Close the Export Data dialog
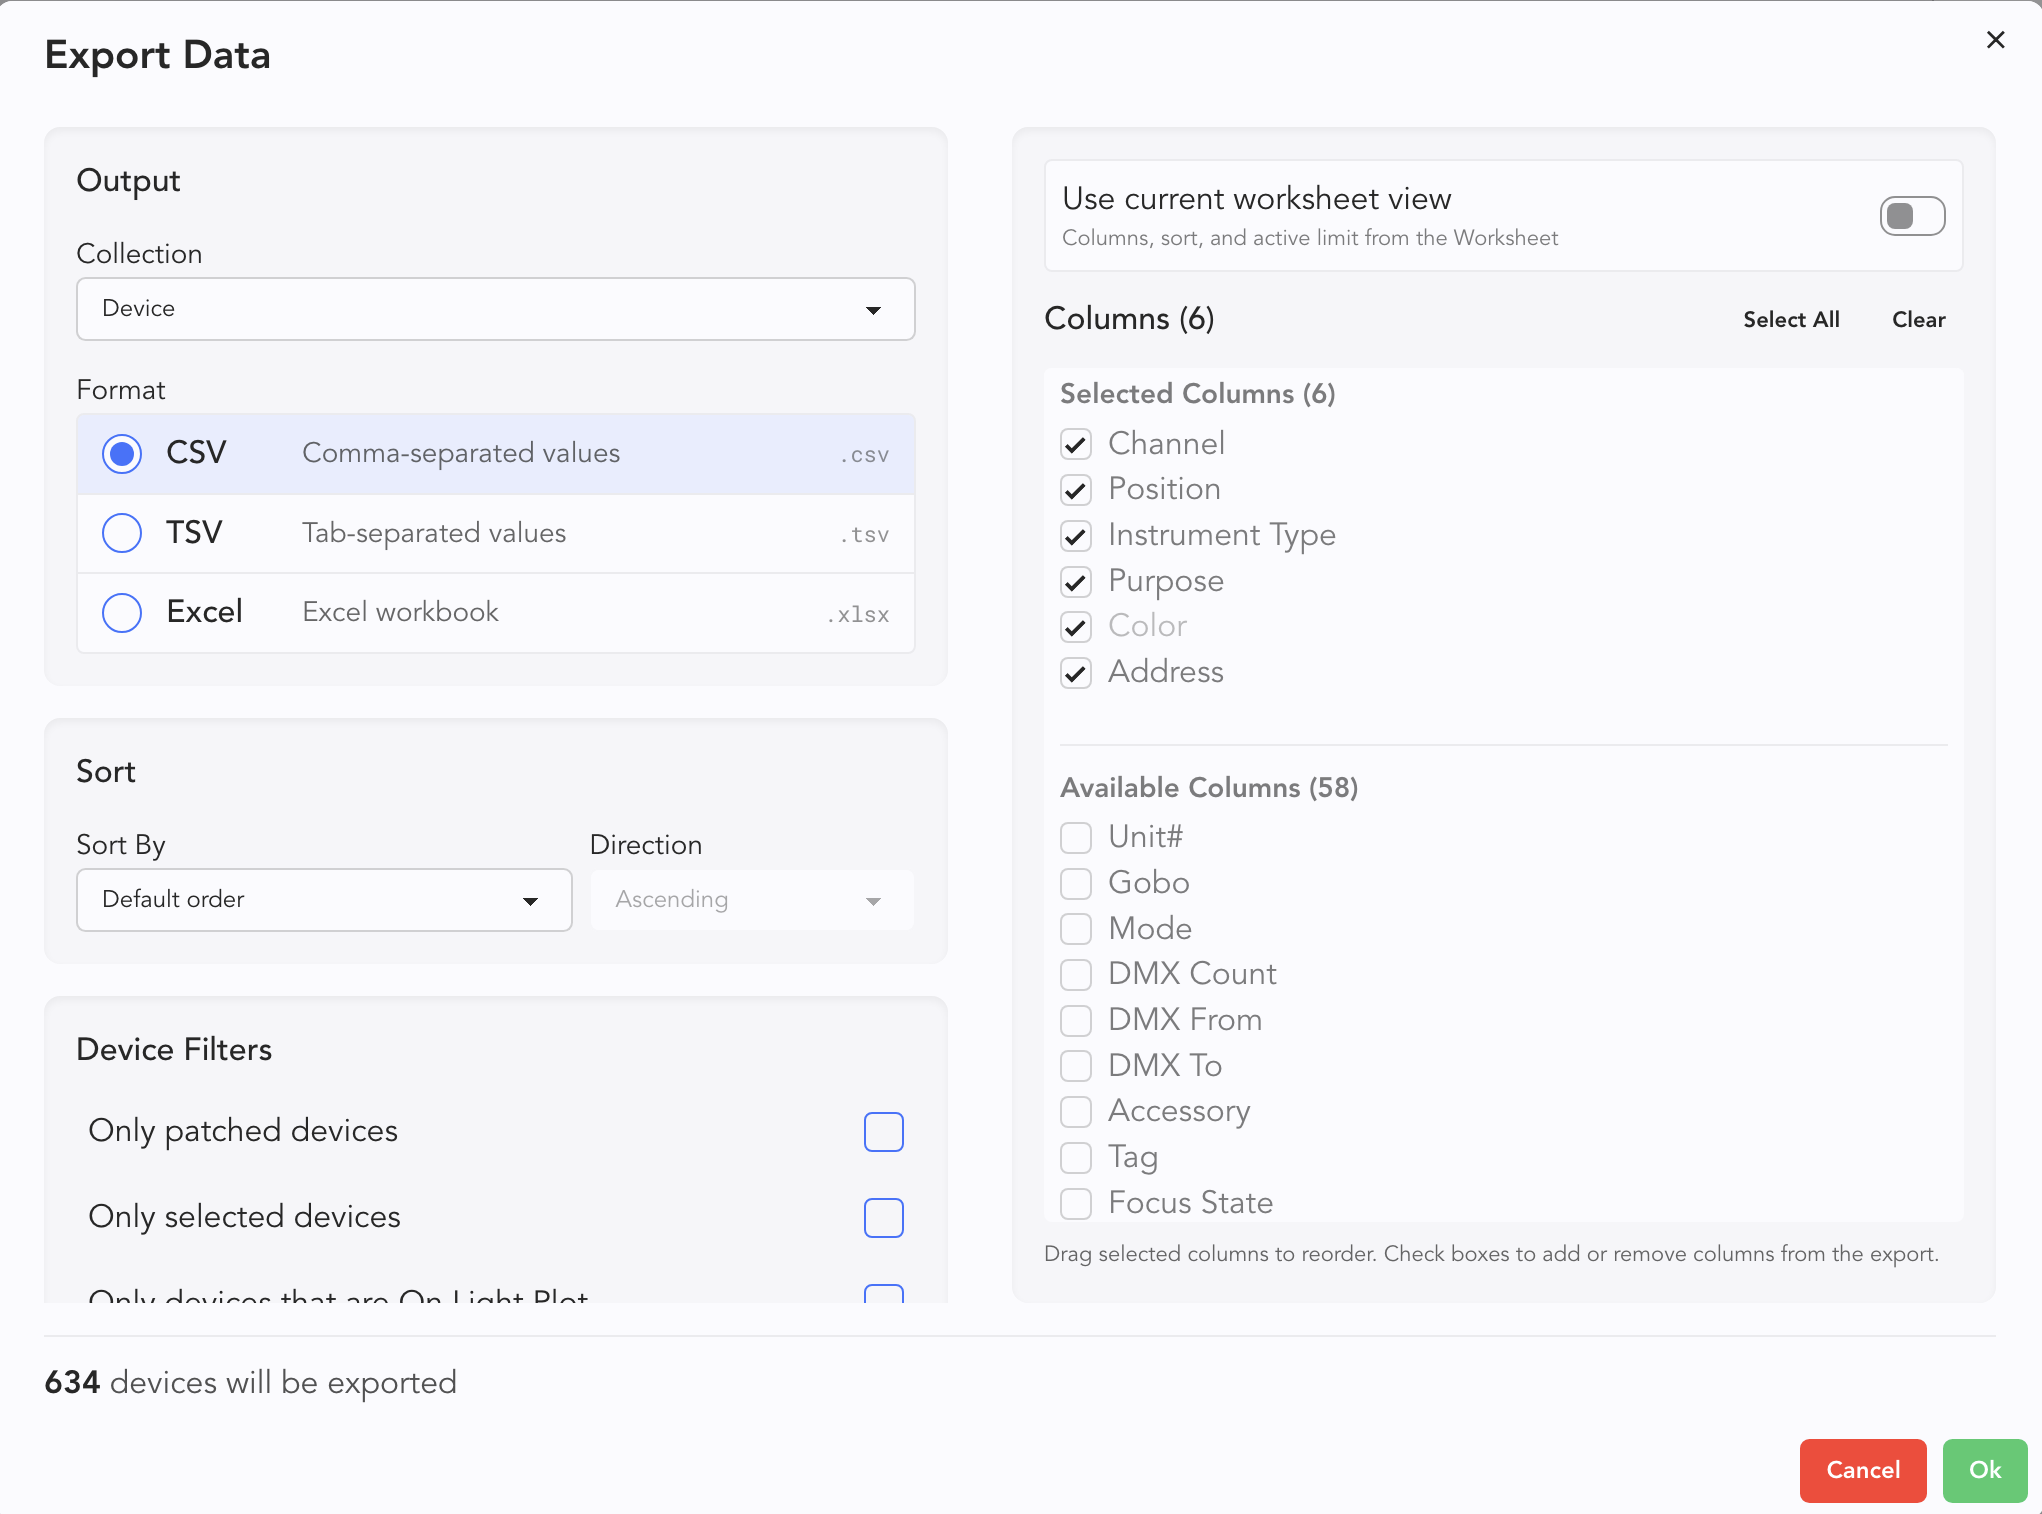2042x1514 pixels. [1995, 40]
